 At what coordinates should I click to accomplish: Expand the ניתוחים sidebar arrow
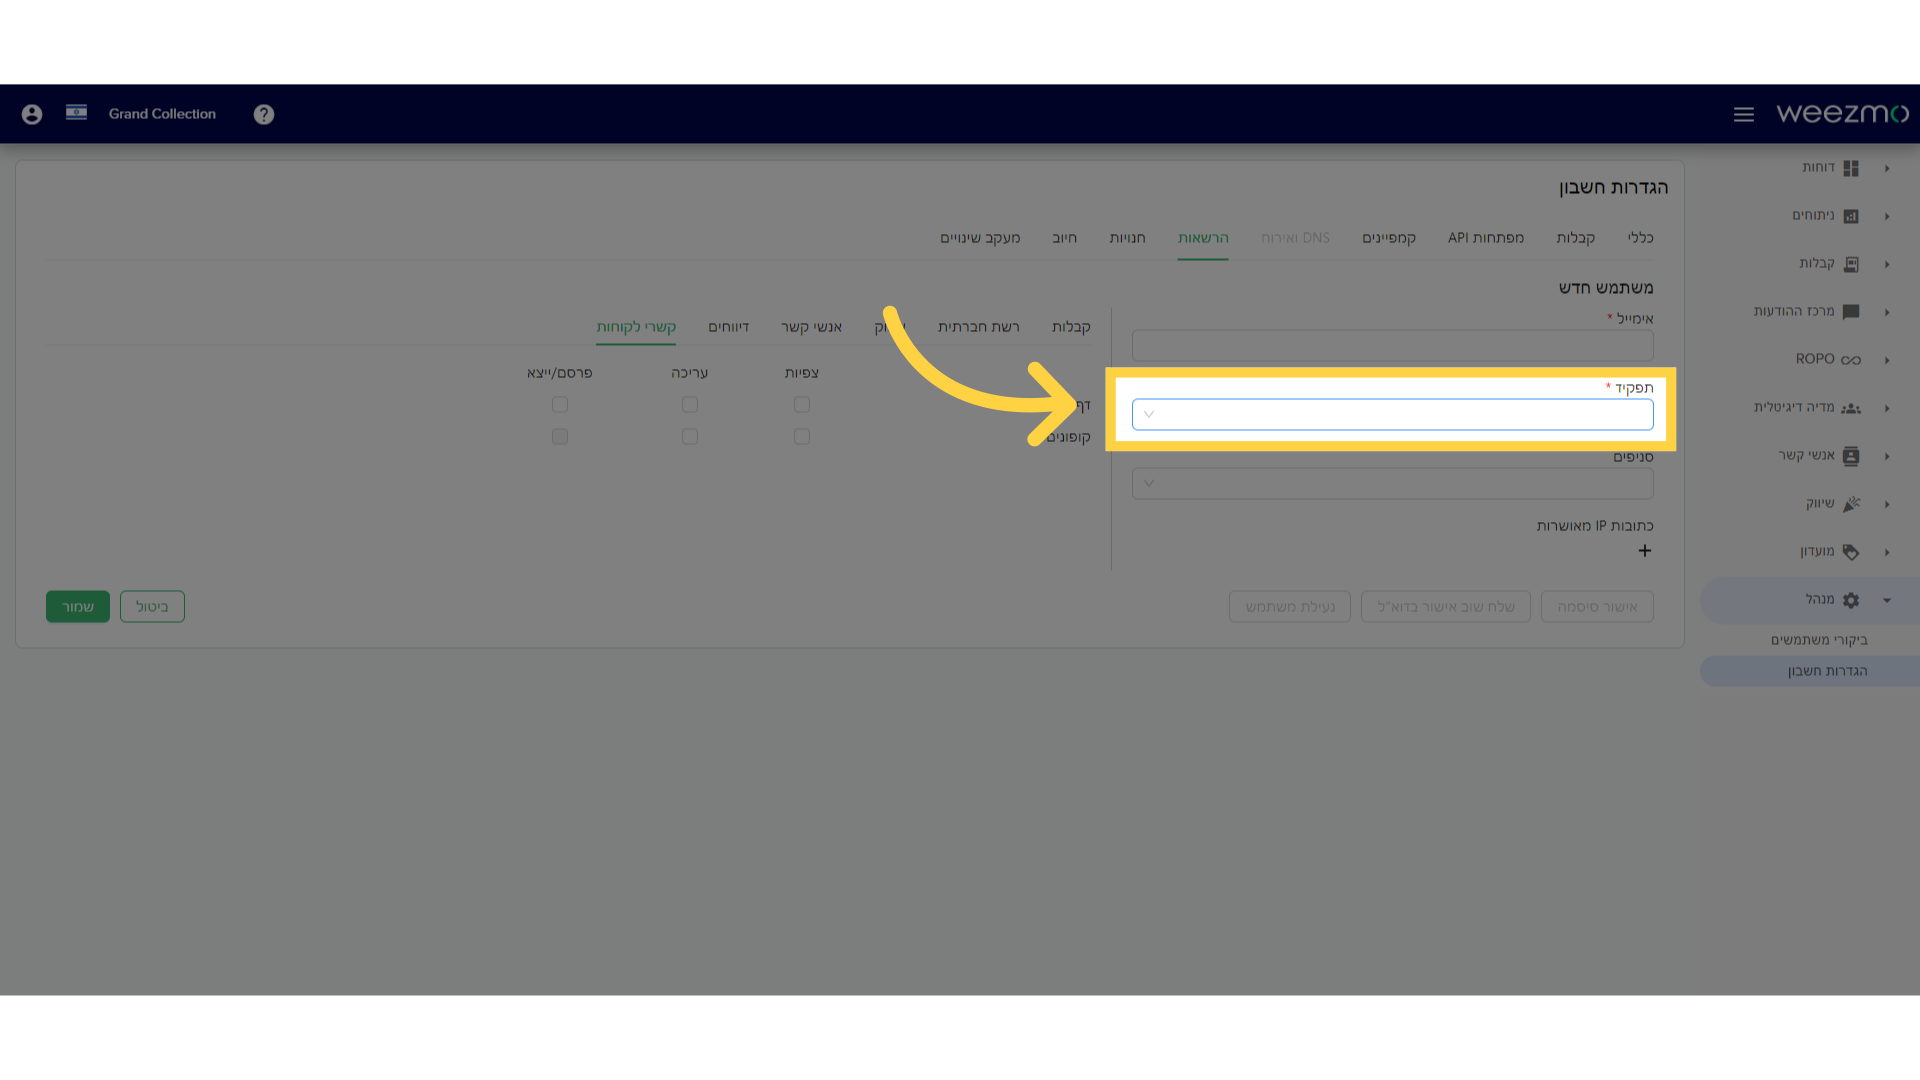[1887, 216]
